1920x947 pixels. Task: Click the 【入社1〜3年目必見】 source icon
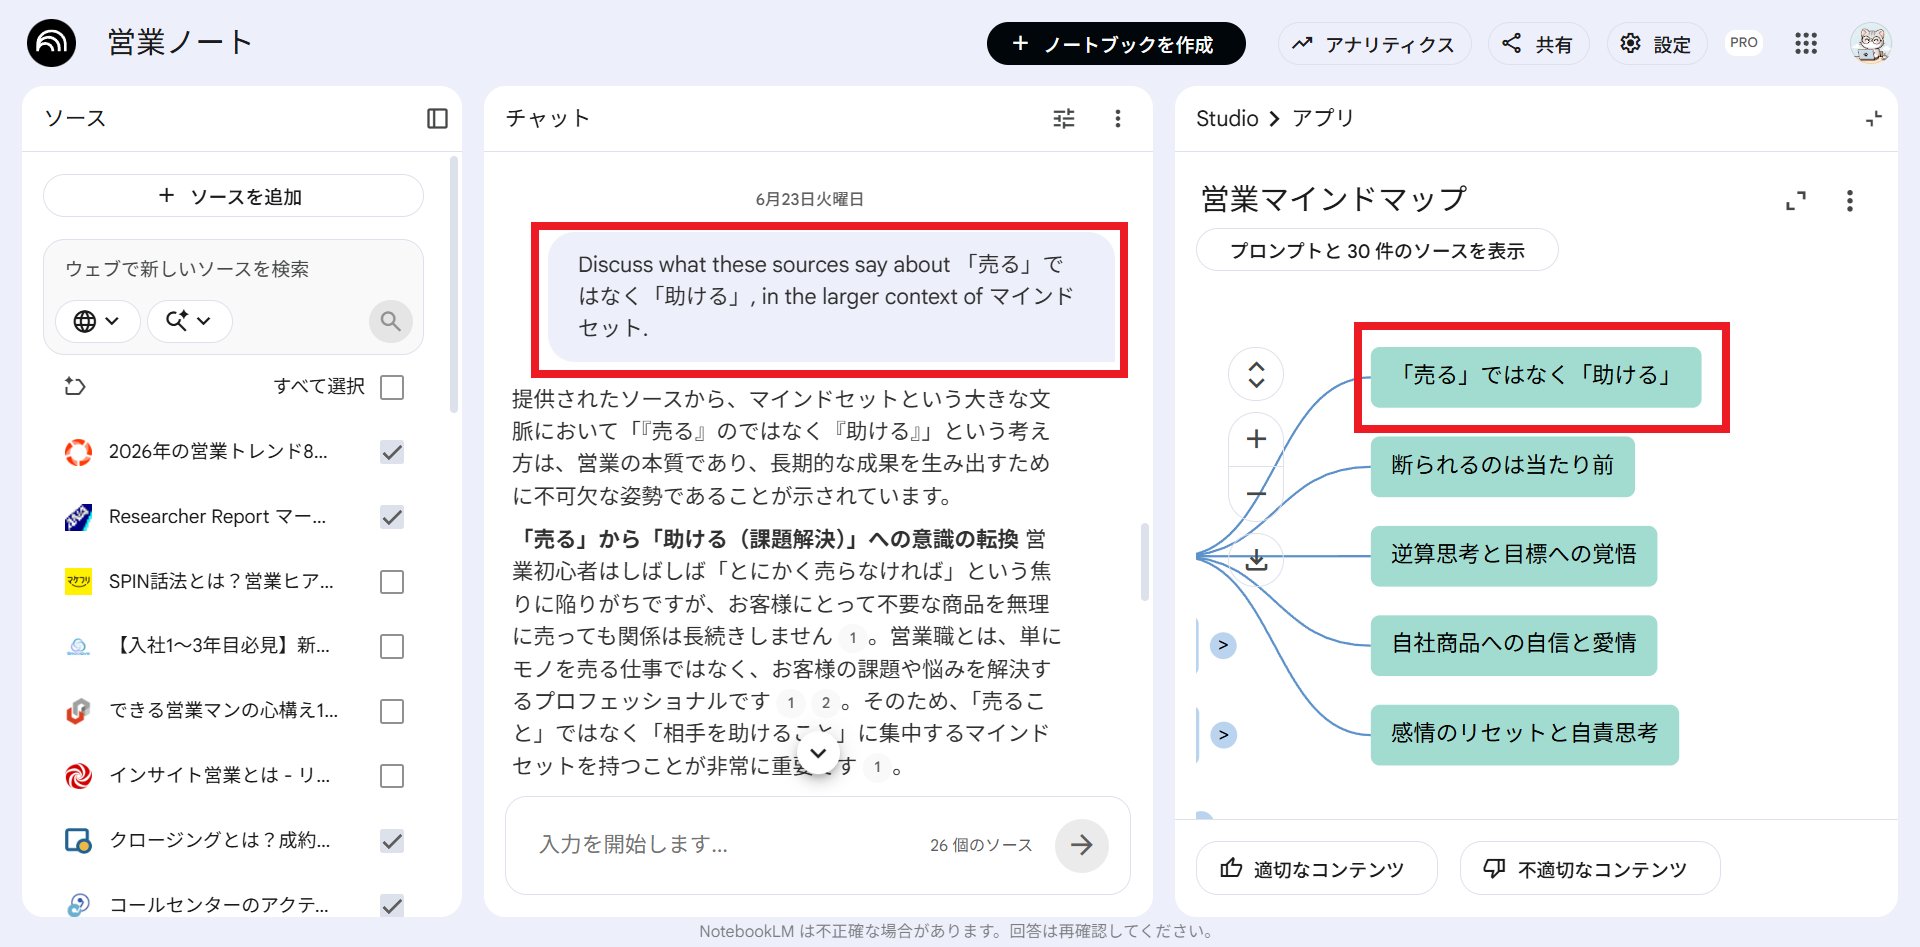[78, 646]
